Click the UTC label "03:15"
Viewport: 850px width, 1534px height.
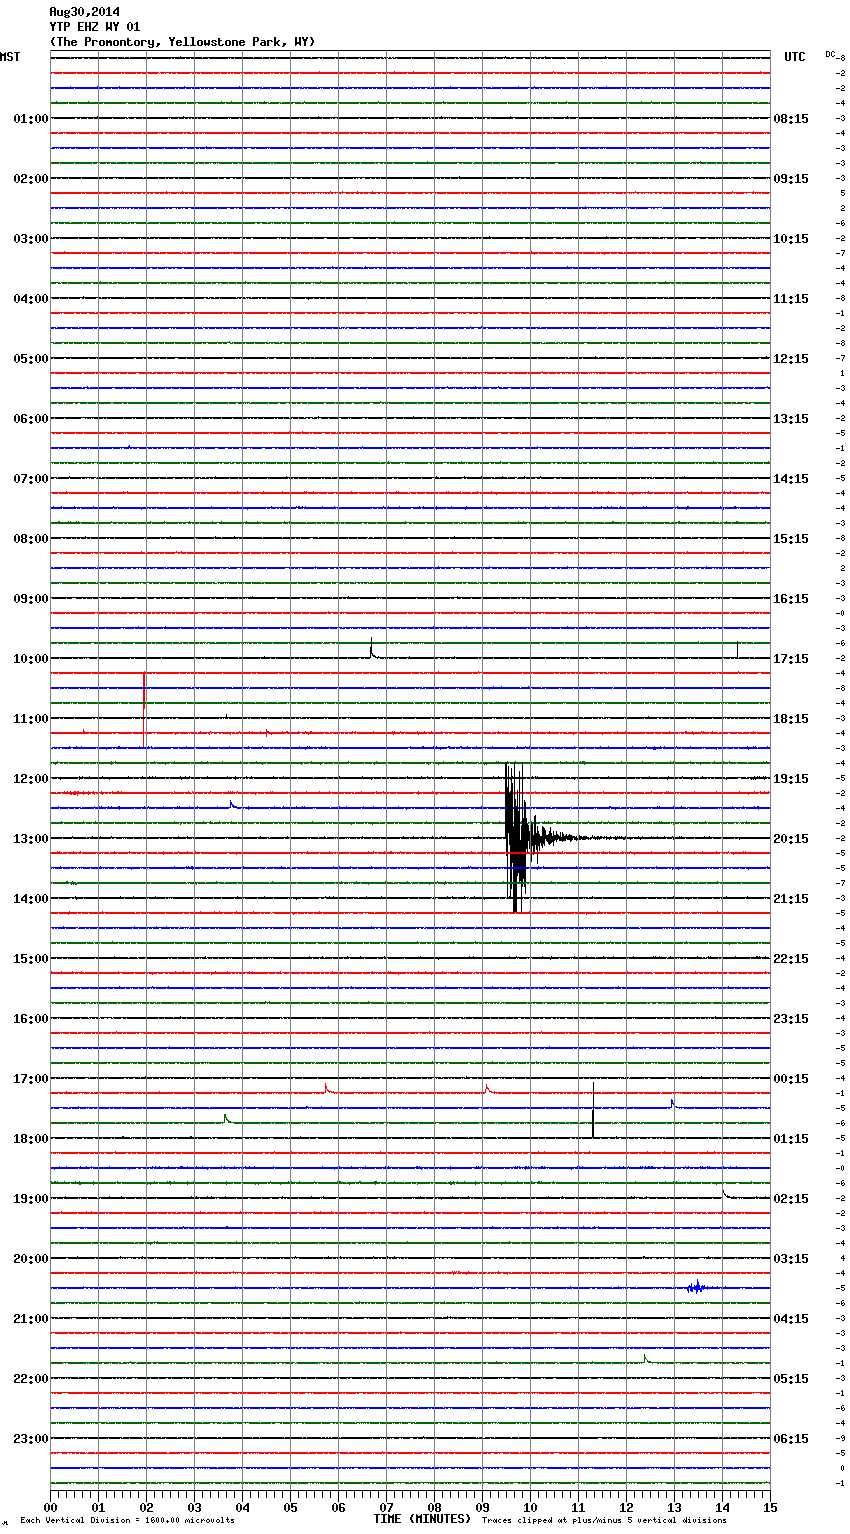tap(791, 1259)
